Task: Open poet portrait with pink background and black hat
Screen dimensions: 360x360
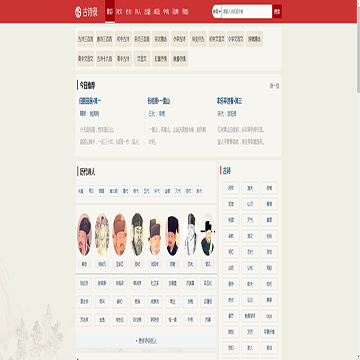Action: (84, 235)
